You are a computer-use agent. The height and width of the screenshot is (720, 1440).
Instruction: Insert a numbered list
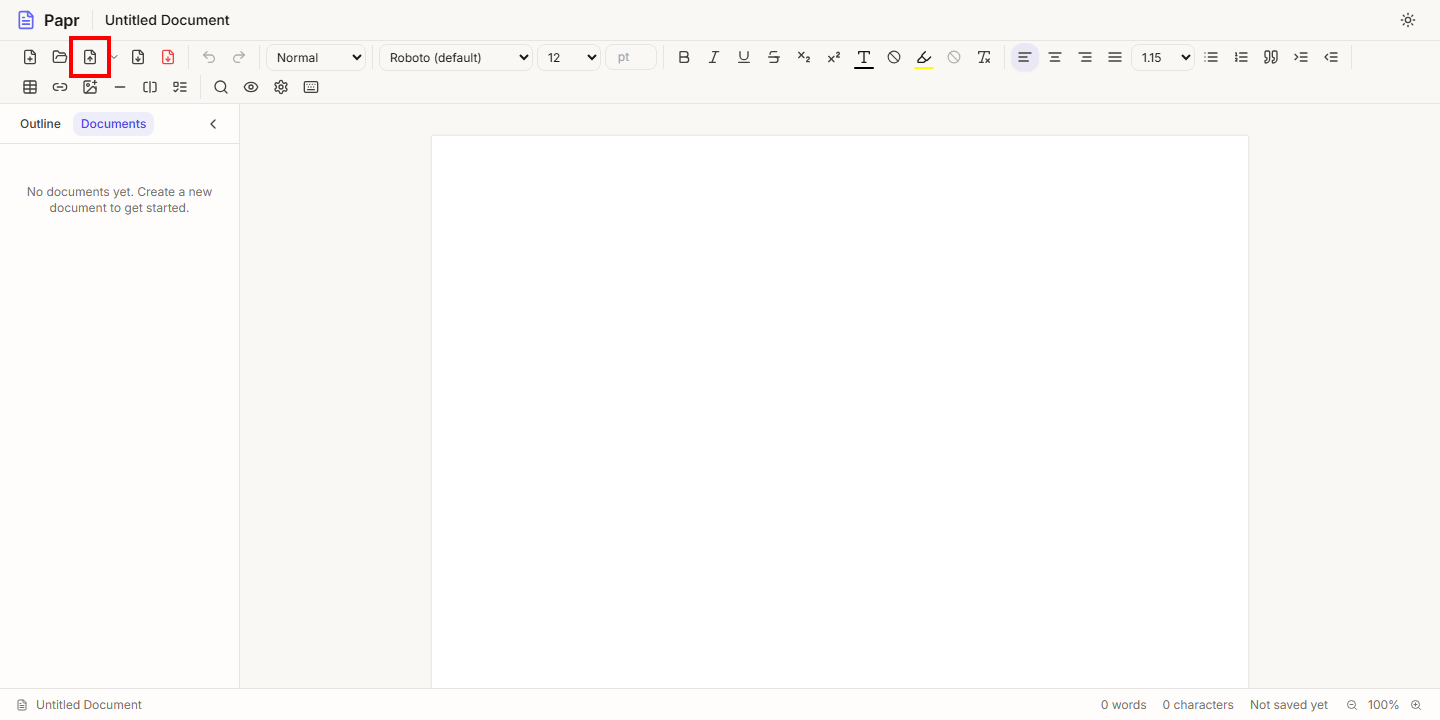(1241, 58)
